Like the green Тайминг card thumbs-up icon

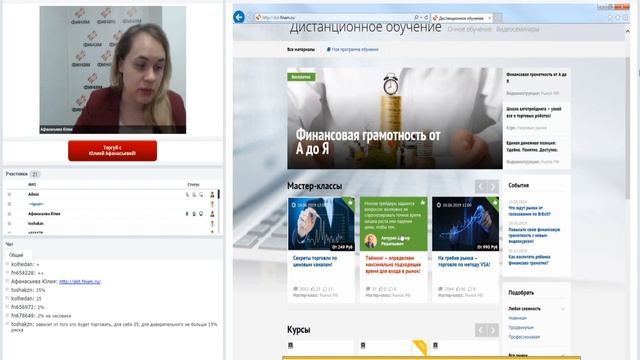[x=422, y=202]
